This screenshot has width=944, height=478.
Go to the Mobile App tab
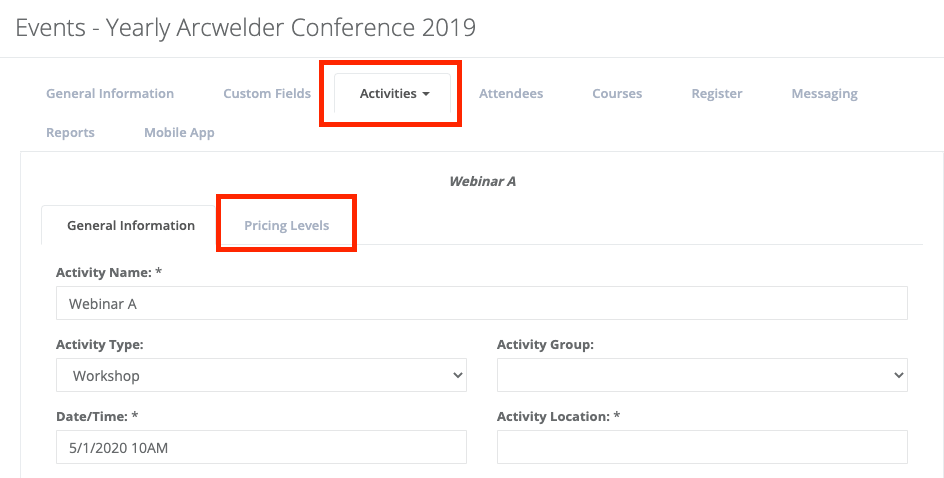tap(179, 133)
